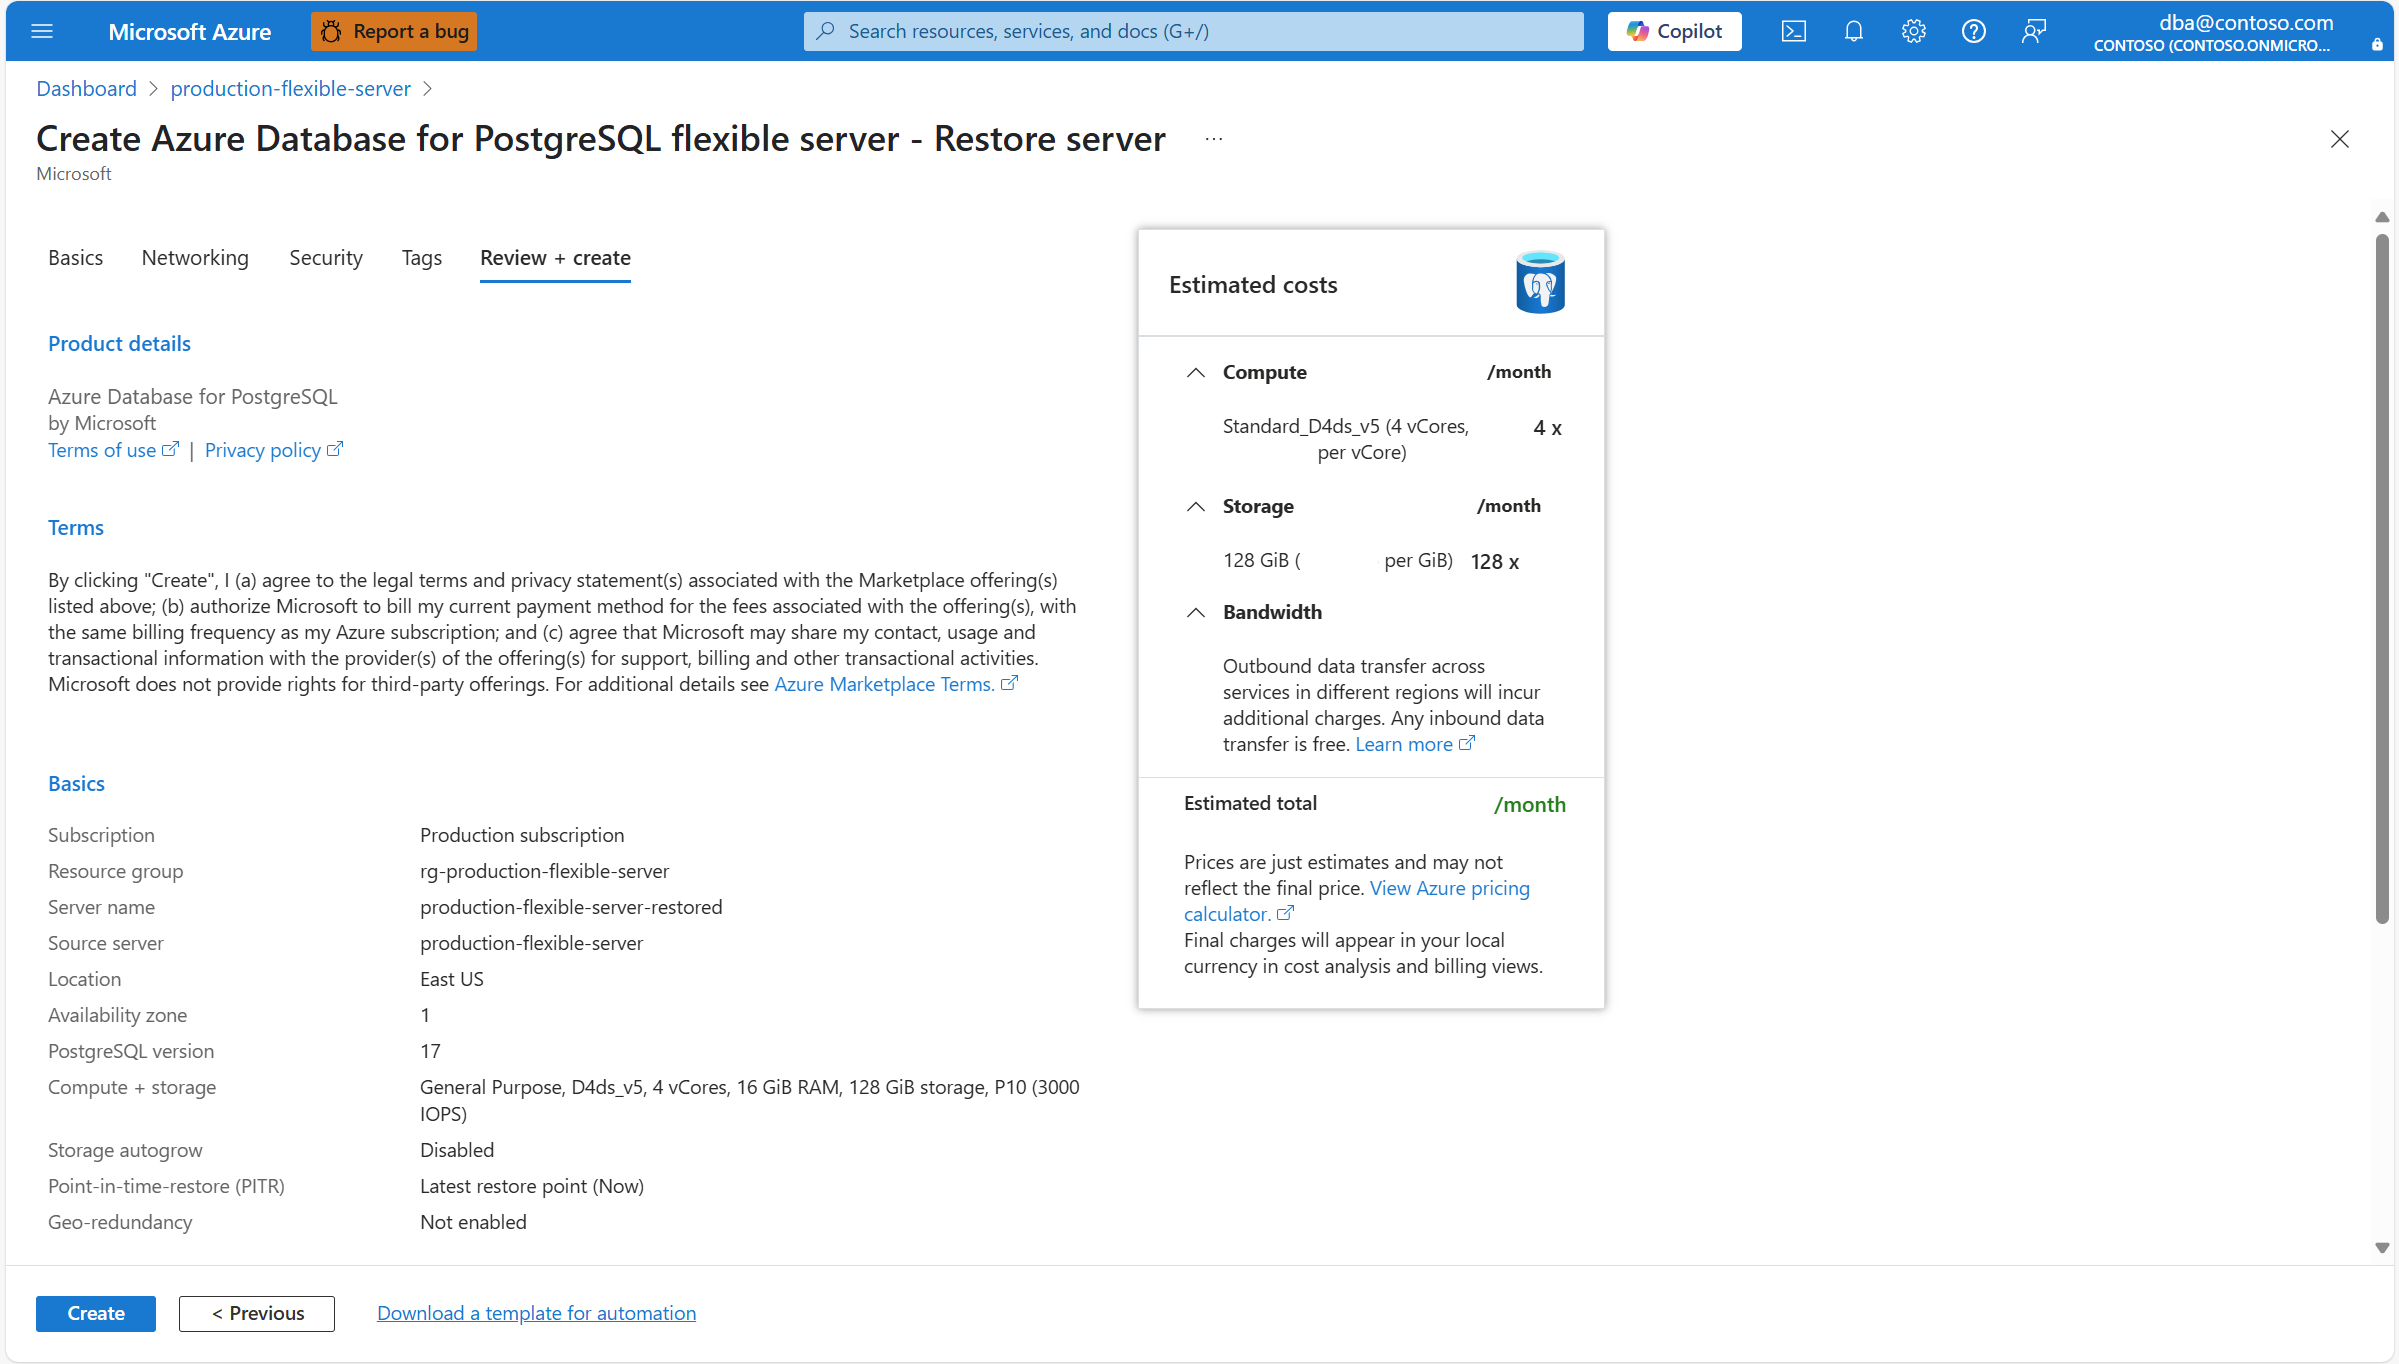This screenshot has width=2399, height=1364.
Task: Open Download a template for automation link
Action: [536, 1313]
